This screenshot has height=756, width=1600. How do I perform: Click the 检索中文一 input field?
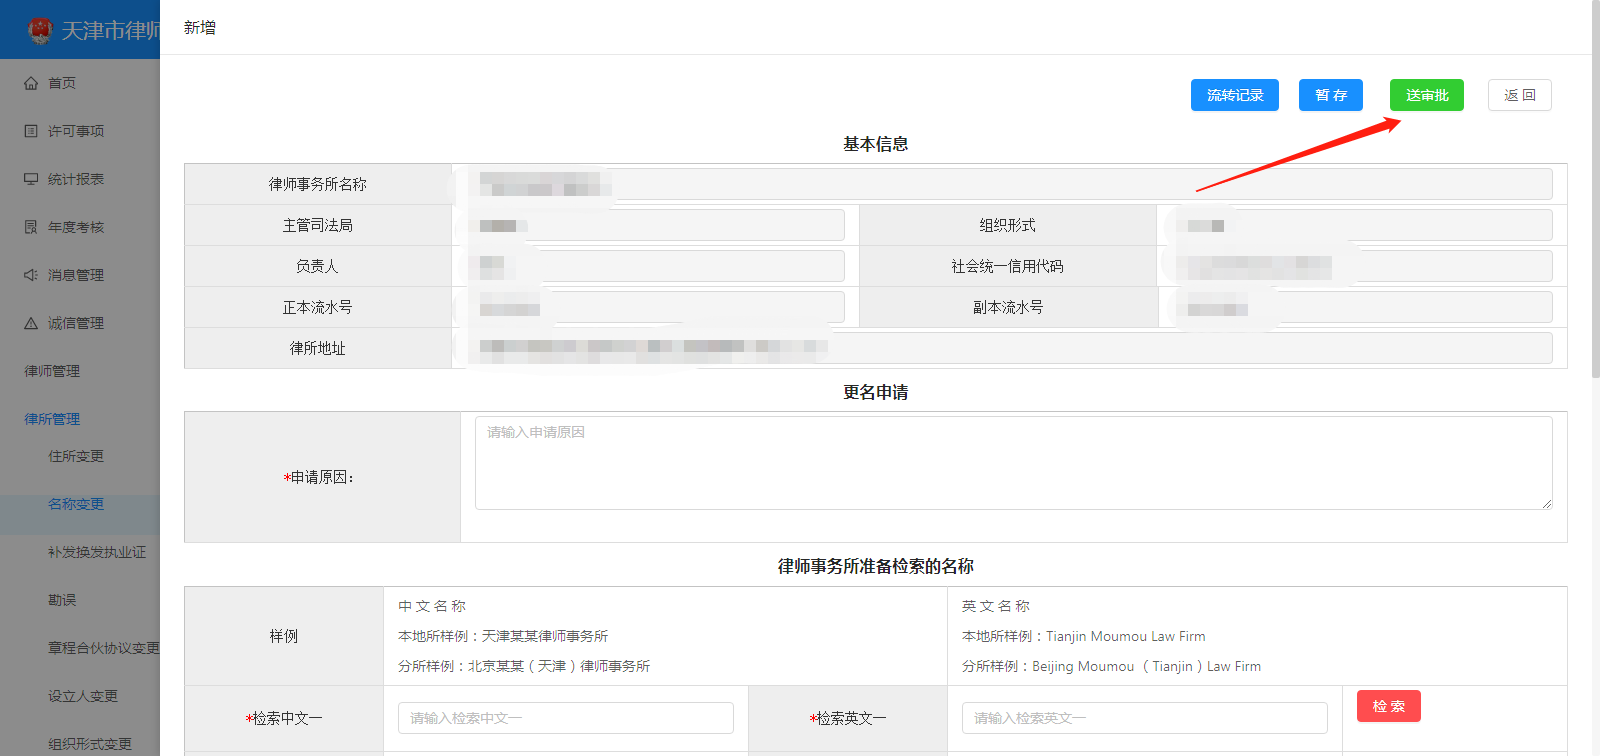click(x=565, y=718)
